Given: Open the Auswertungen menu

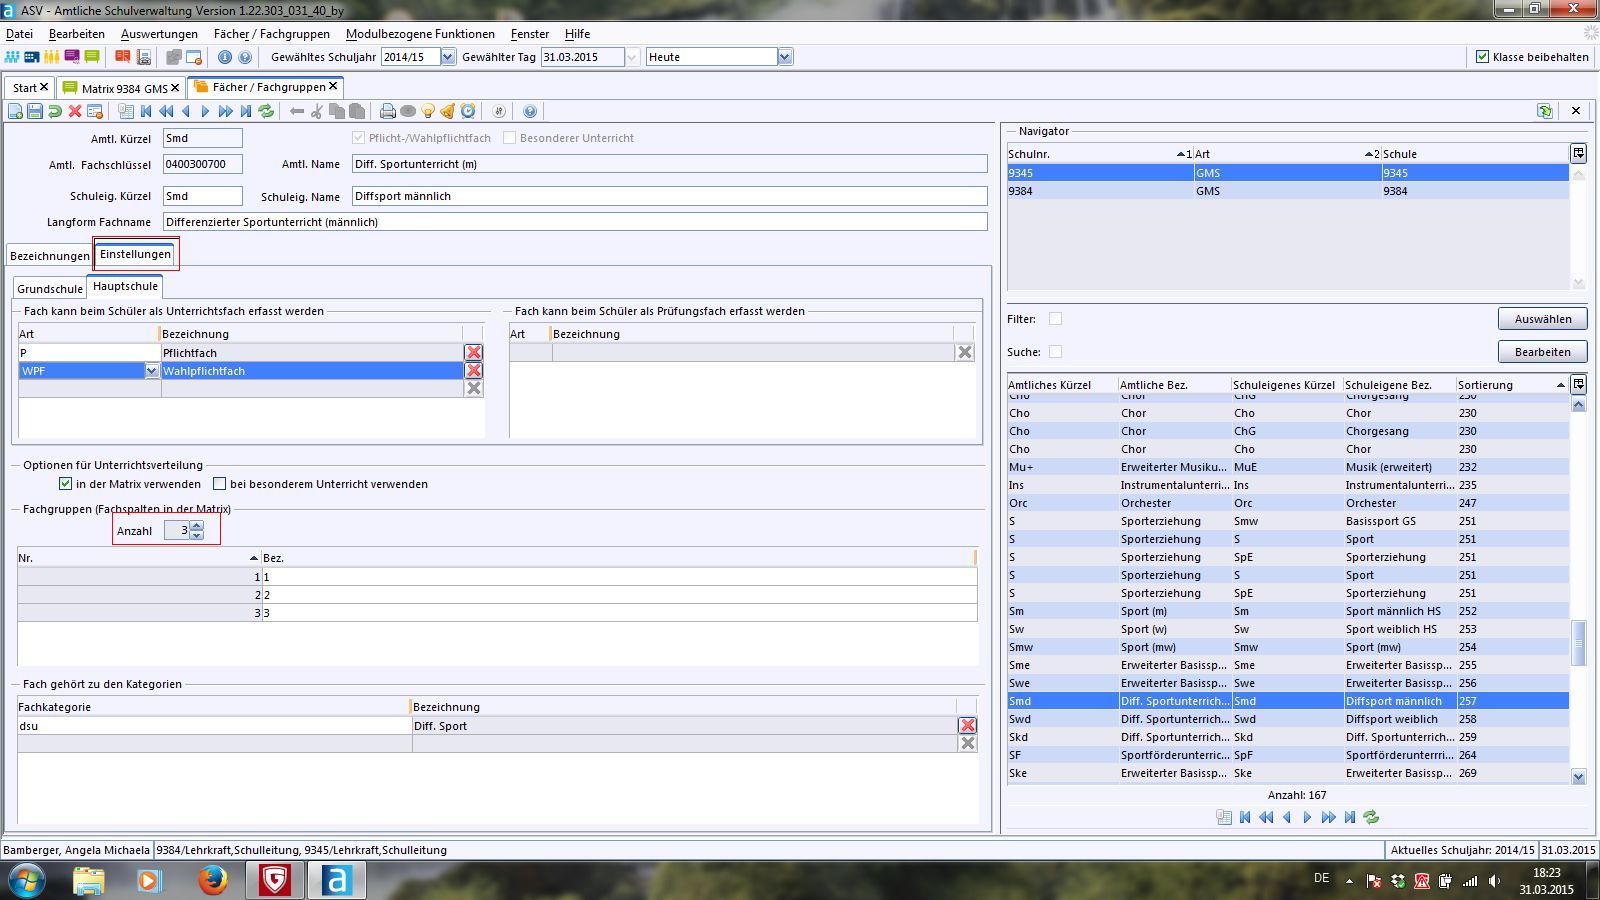Looking at the screenshot, I should (x=159, y=34).
